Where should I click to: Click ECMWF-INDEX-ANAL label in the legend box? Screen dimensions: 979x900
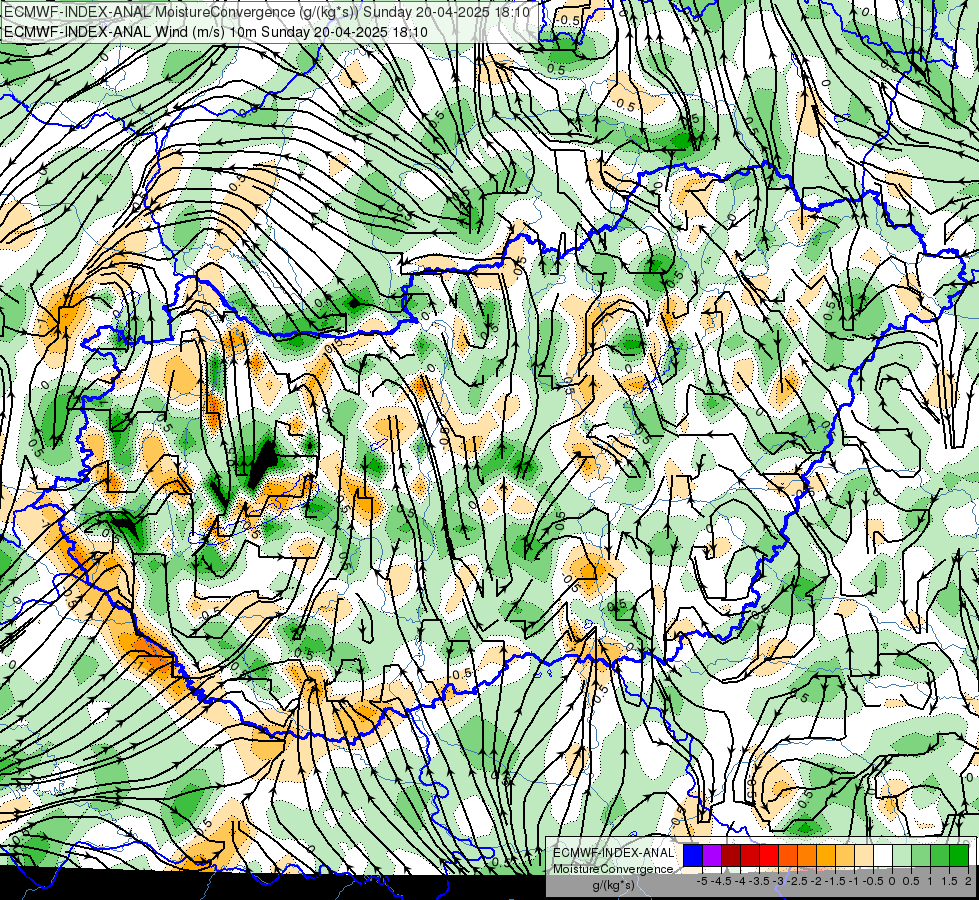coord(613,853)
